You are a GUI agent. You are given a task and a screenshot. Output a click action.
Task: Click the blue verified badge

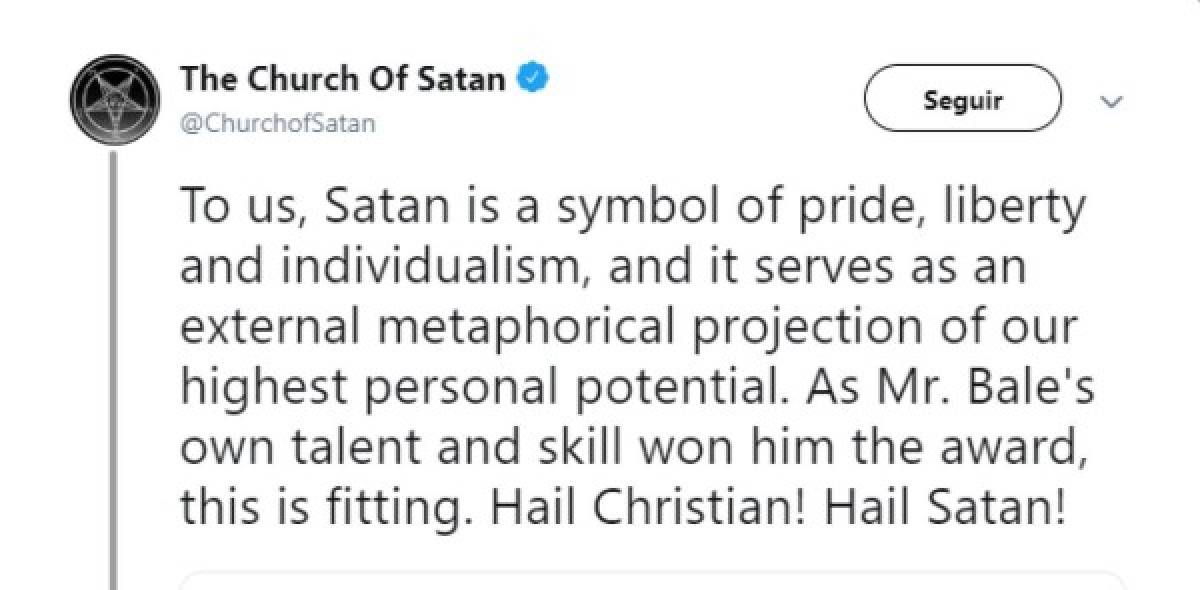pyautogui.click(x=530, y=78)
